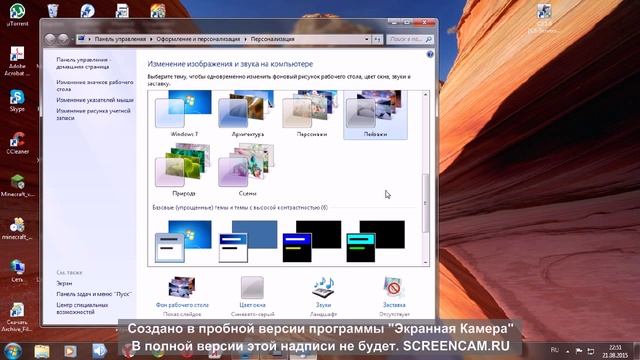Launch CCleaner from the desktop icon
The width and height of the screenshot is (640, 360).
(x=17, y=143)
